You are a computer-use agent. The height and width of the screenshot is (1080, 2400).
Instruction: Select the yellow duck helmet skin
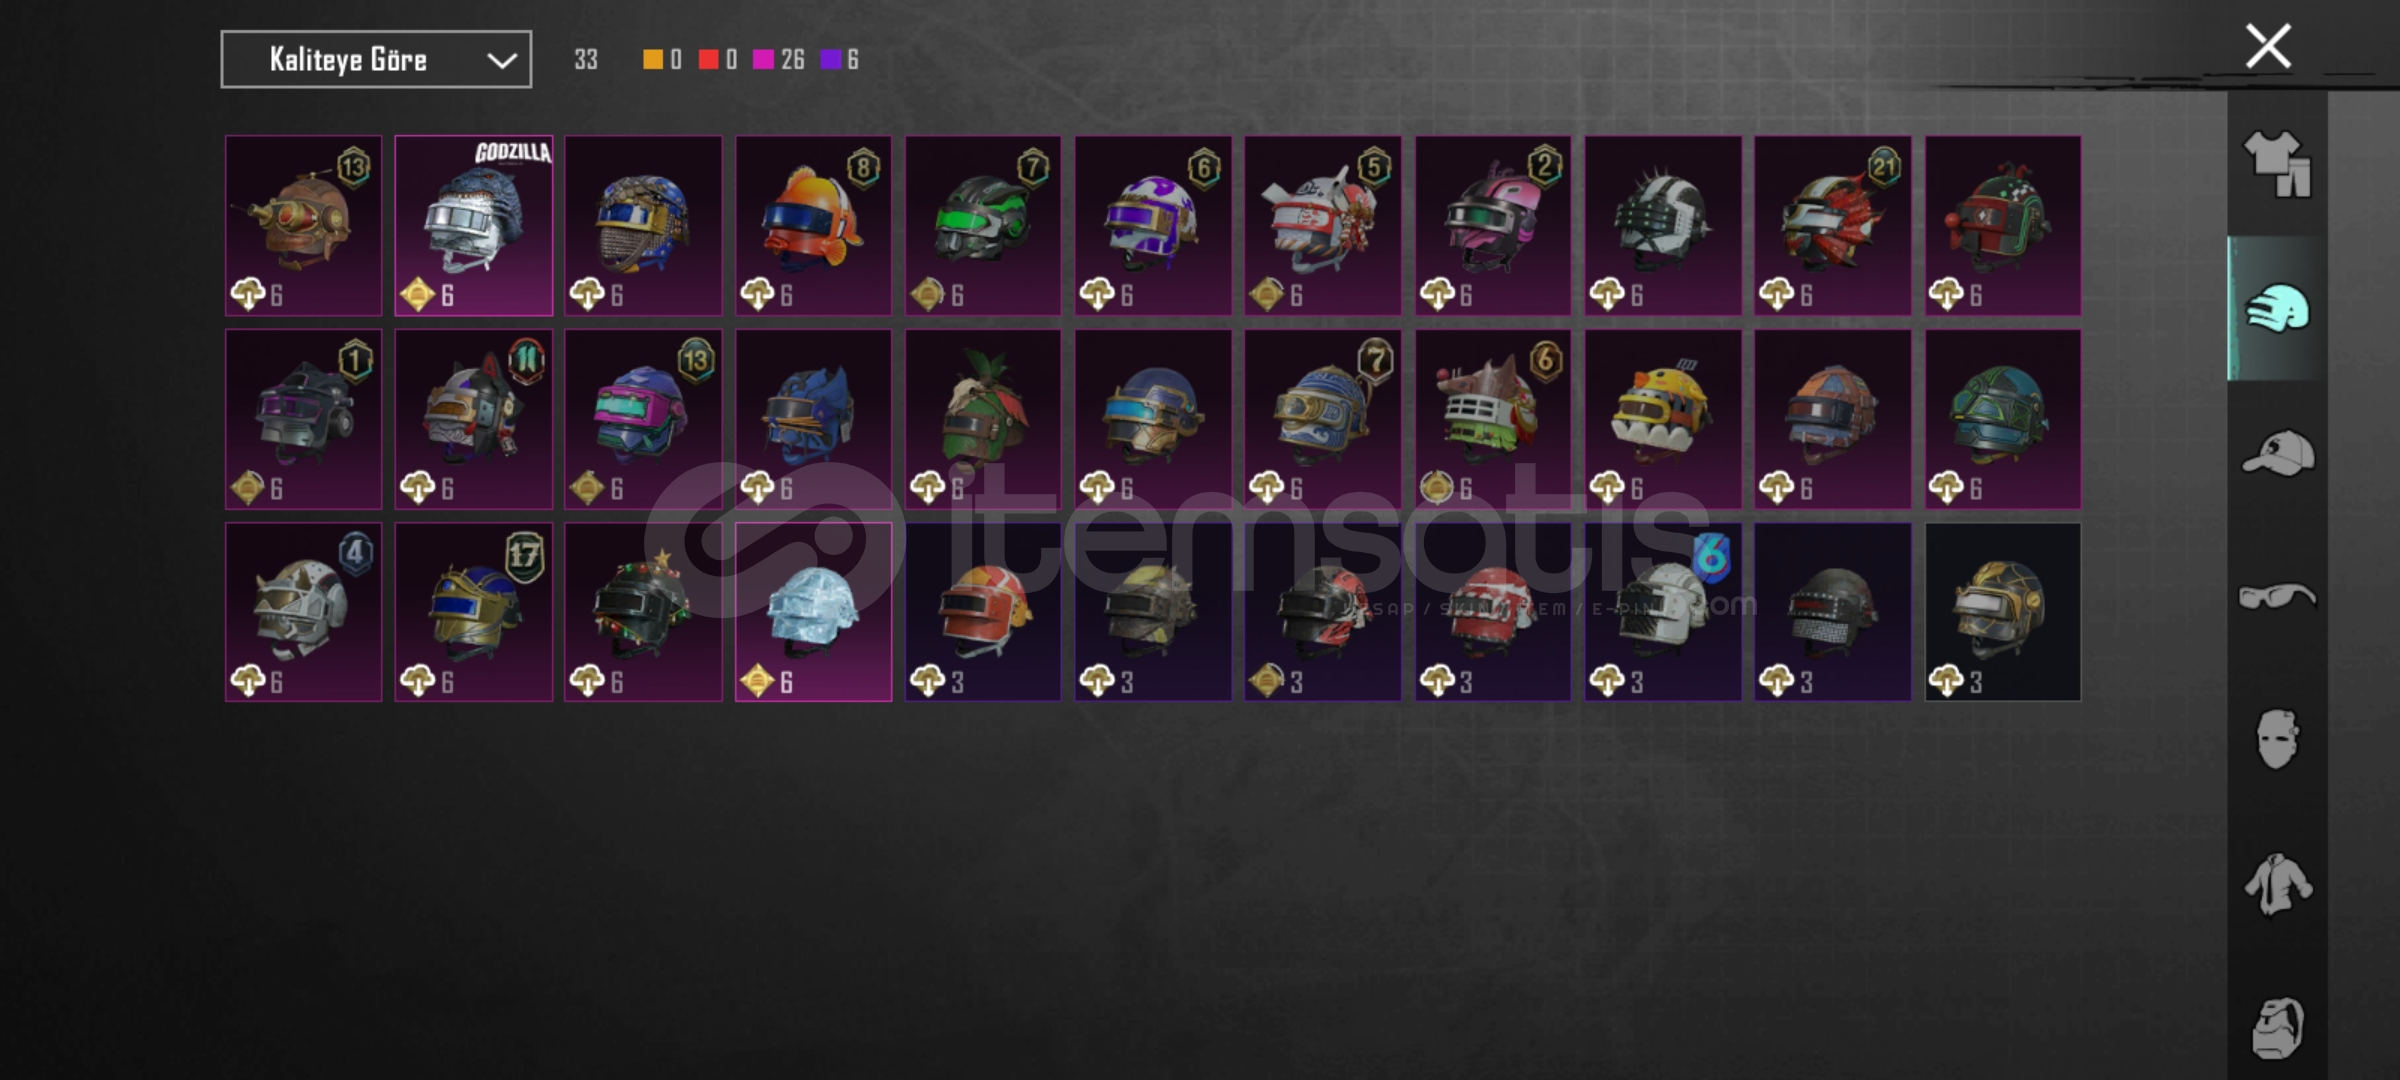coord(1663,419)
